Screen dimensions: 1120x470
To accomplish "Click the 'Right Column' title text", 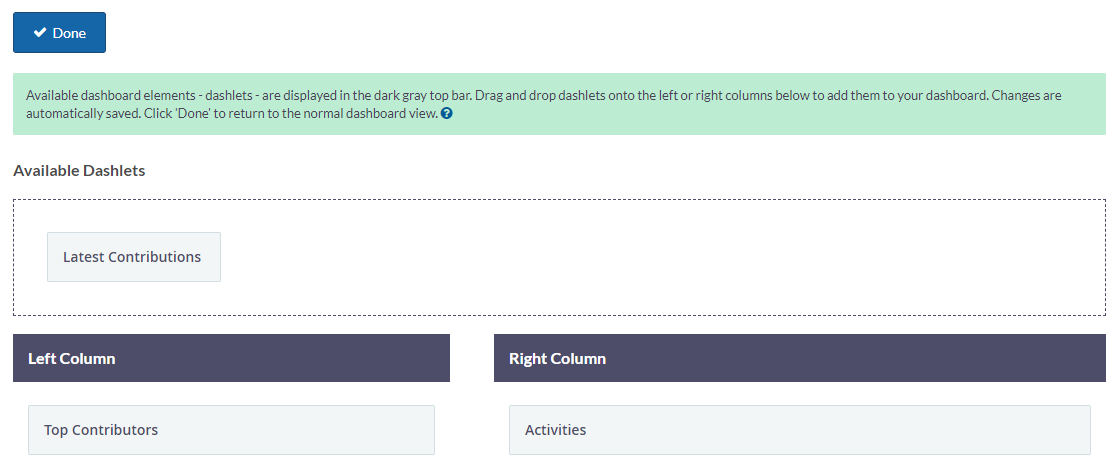I will click(557, 359).
